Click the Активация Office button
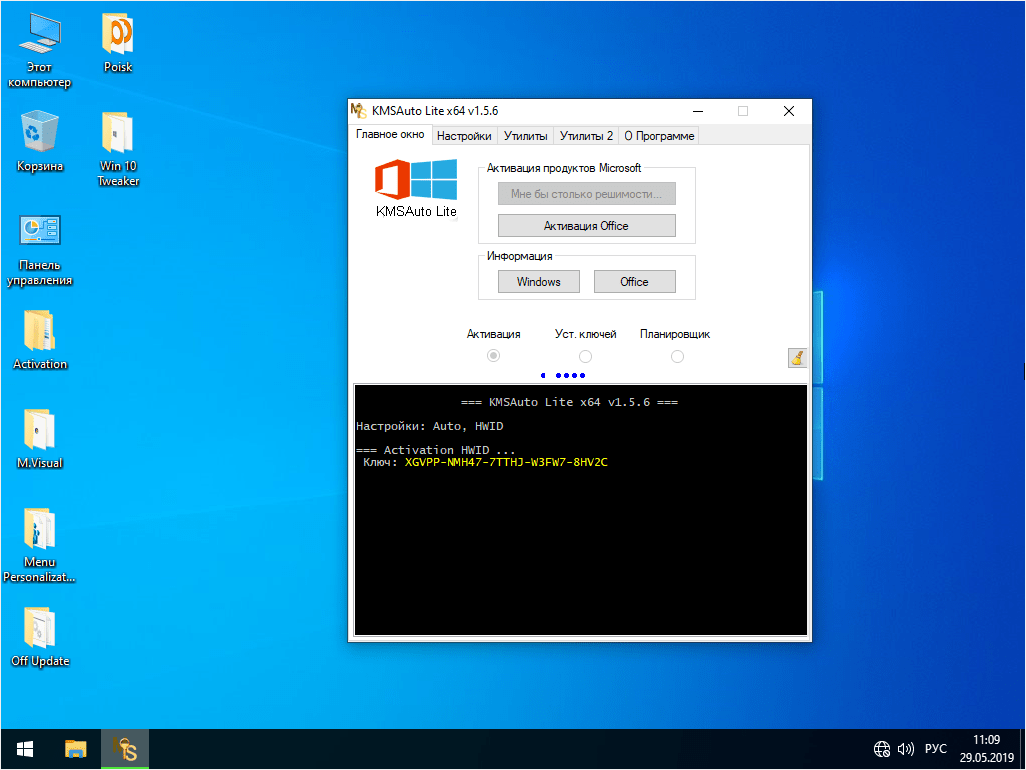The width and height of the screenshot is (1026, 770). 587,226
